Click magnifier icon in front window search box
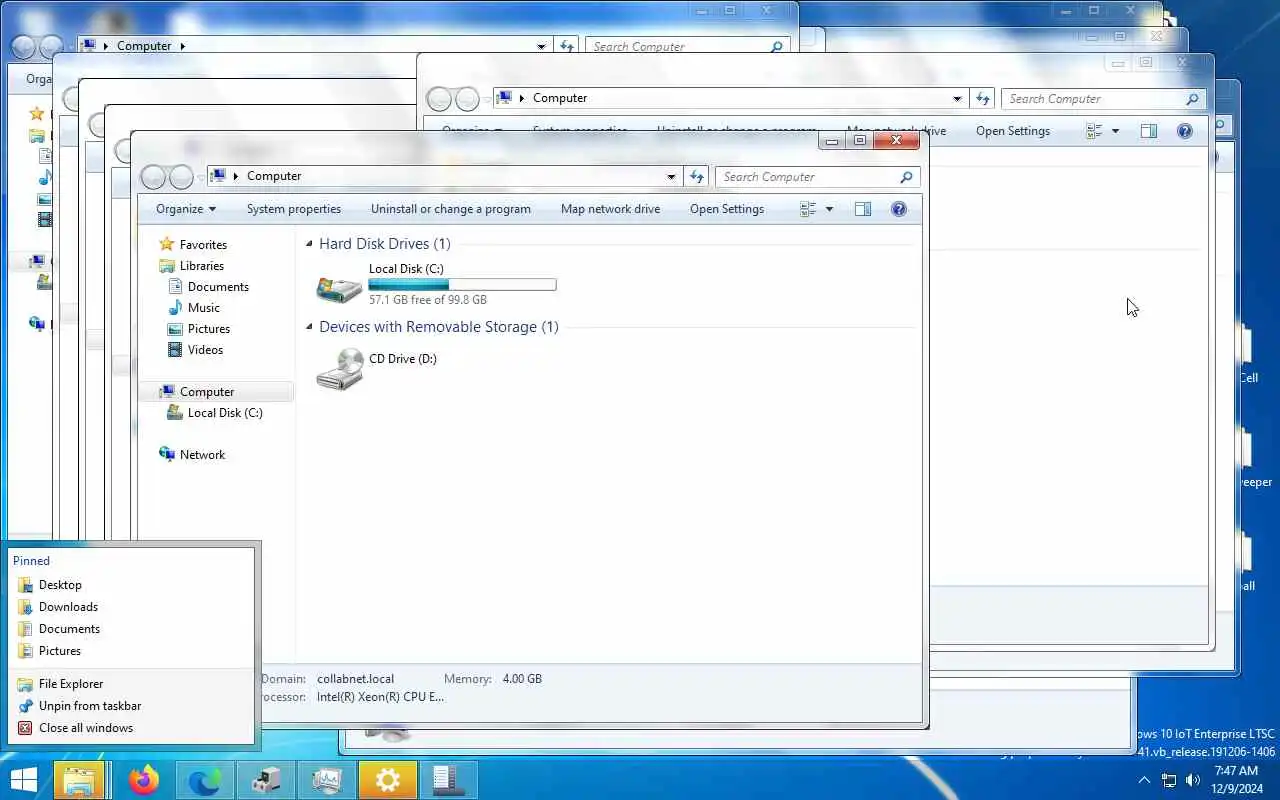Viewport: 1280px width, 800px height. tap(906, 177)
